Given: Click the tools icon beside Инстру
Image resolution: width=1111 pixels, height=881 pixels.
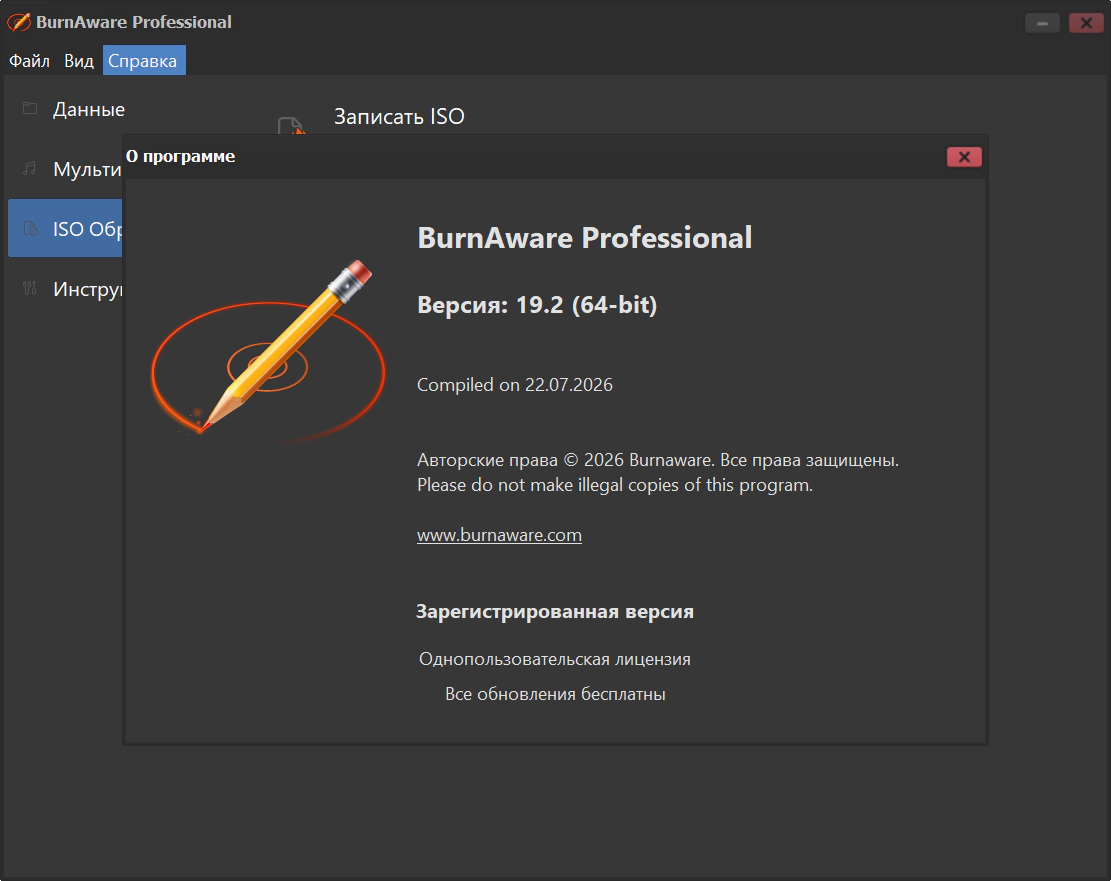Looking at the screenshot, I should point(30,288).
